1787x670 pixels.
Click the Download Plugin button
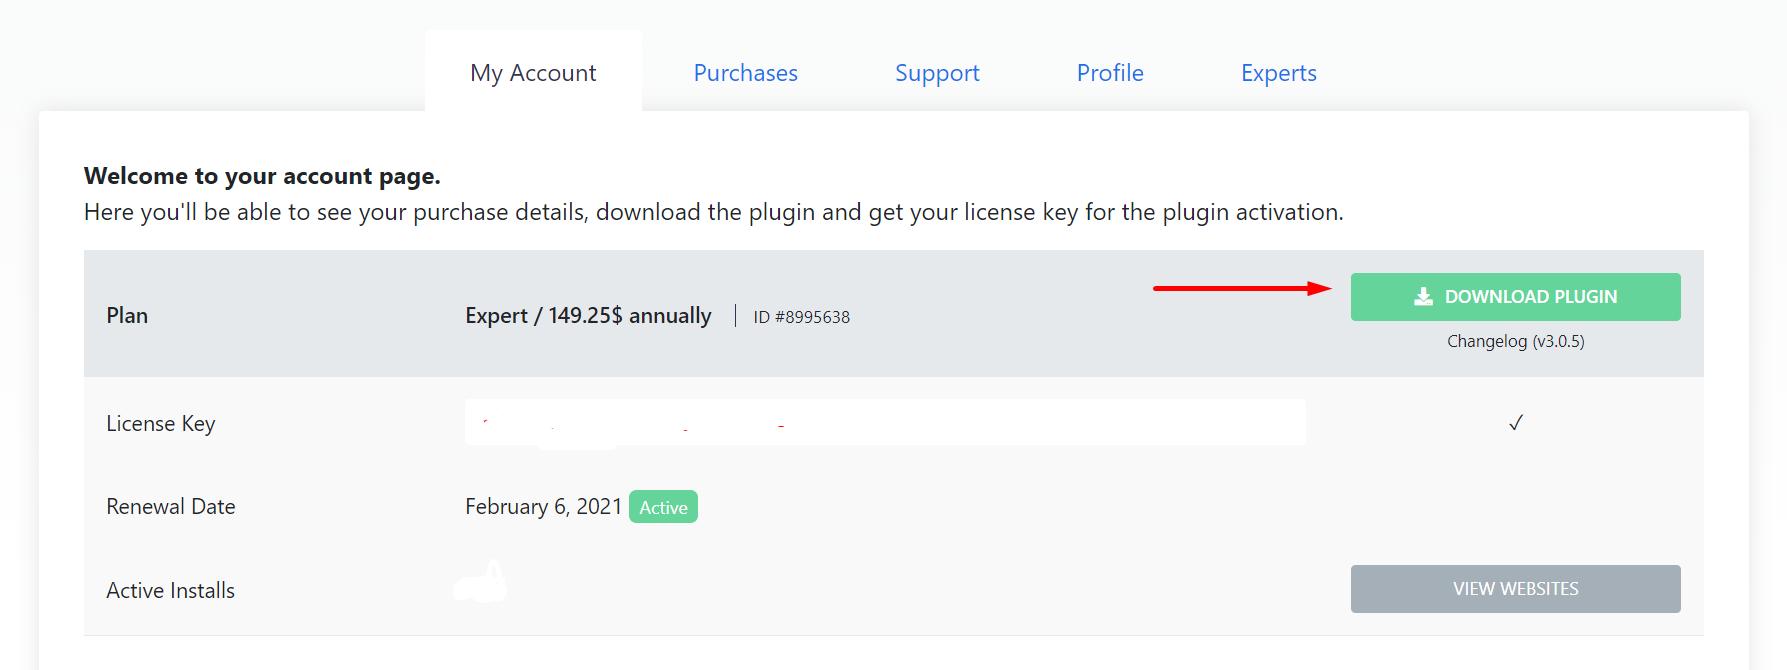click(x=1515, y=297)
